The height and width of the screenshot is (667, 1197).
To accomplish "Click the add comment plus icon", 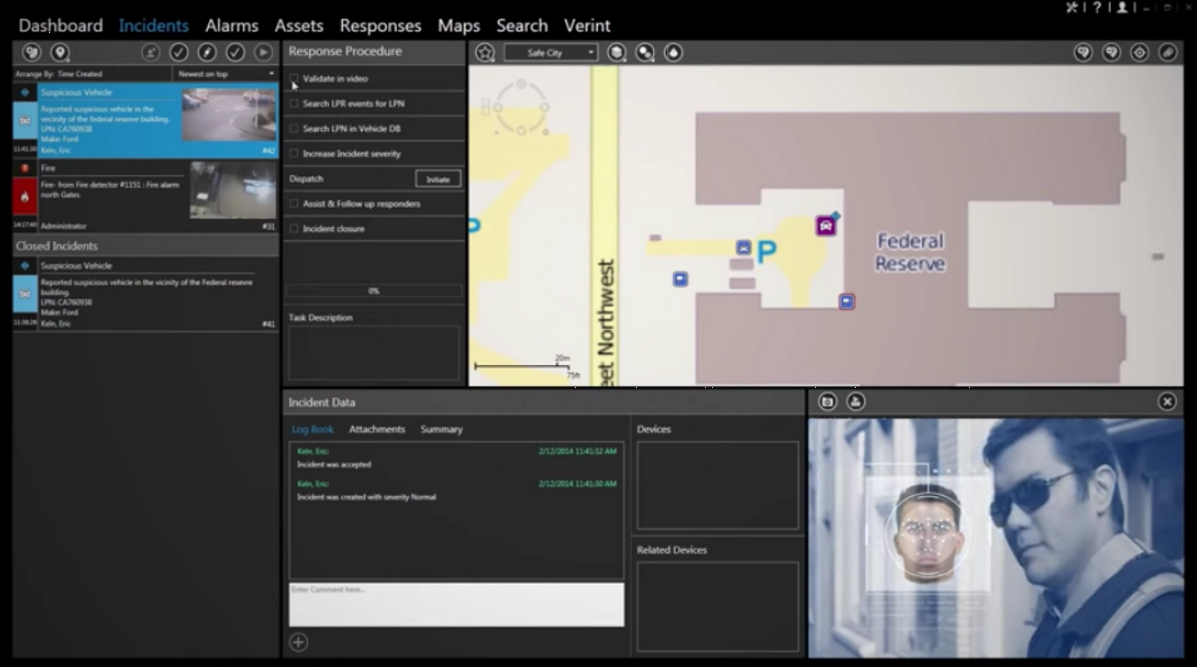I will [298, 642].
